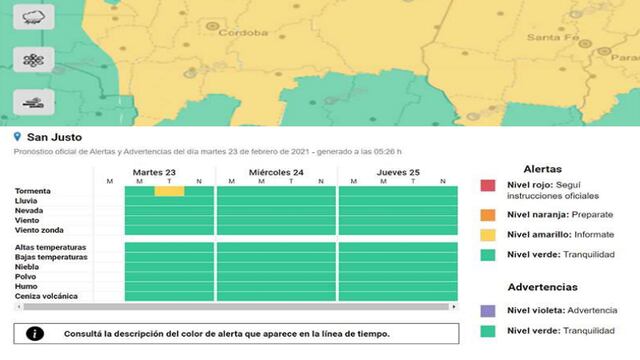The width and height of the screenshot is (640, 360).
Task: Click the Santa Fe city marker on the map
Action: tap(585, 44)
